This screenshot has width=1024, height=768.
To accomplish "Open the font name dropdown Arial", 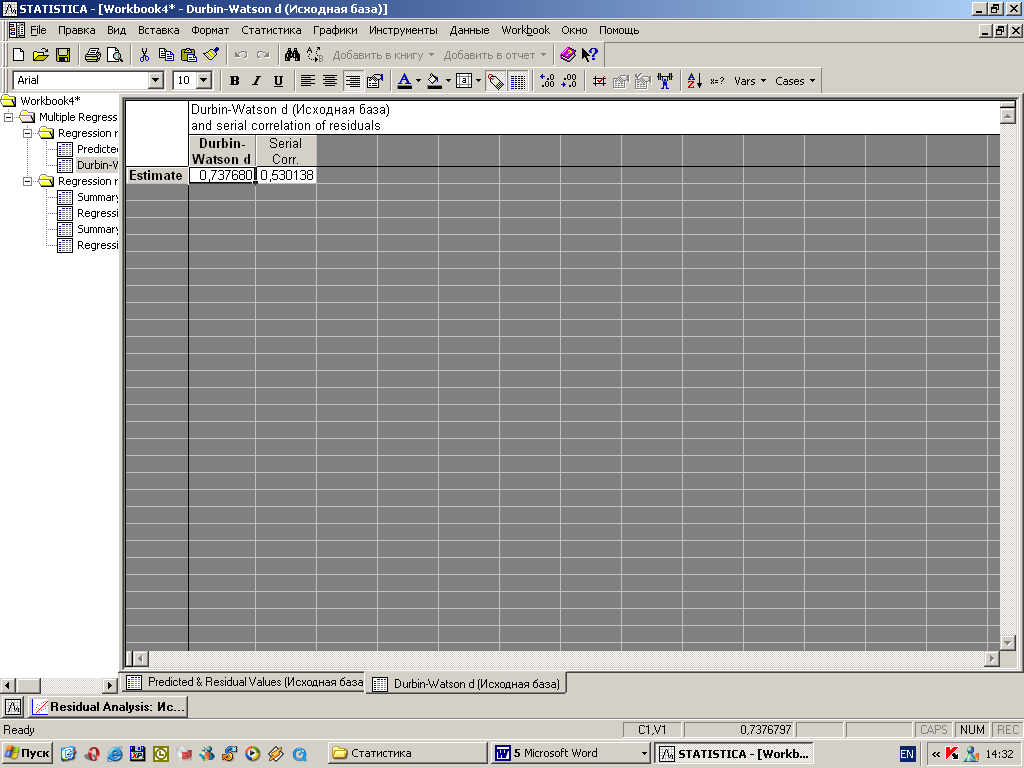I will [155, 80].
